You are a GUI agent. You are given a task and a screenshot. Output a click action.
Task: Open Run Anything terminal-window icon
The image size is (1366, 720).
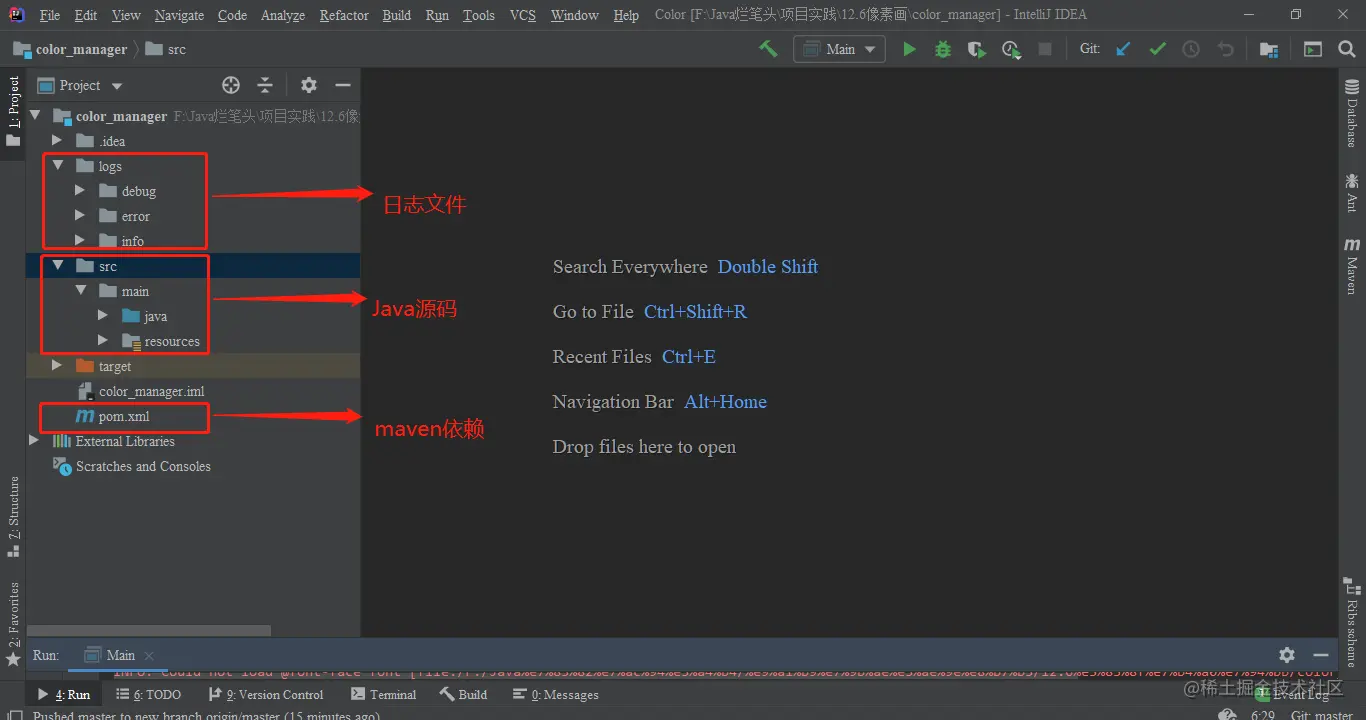[x=1313, y=49]
